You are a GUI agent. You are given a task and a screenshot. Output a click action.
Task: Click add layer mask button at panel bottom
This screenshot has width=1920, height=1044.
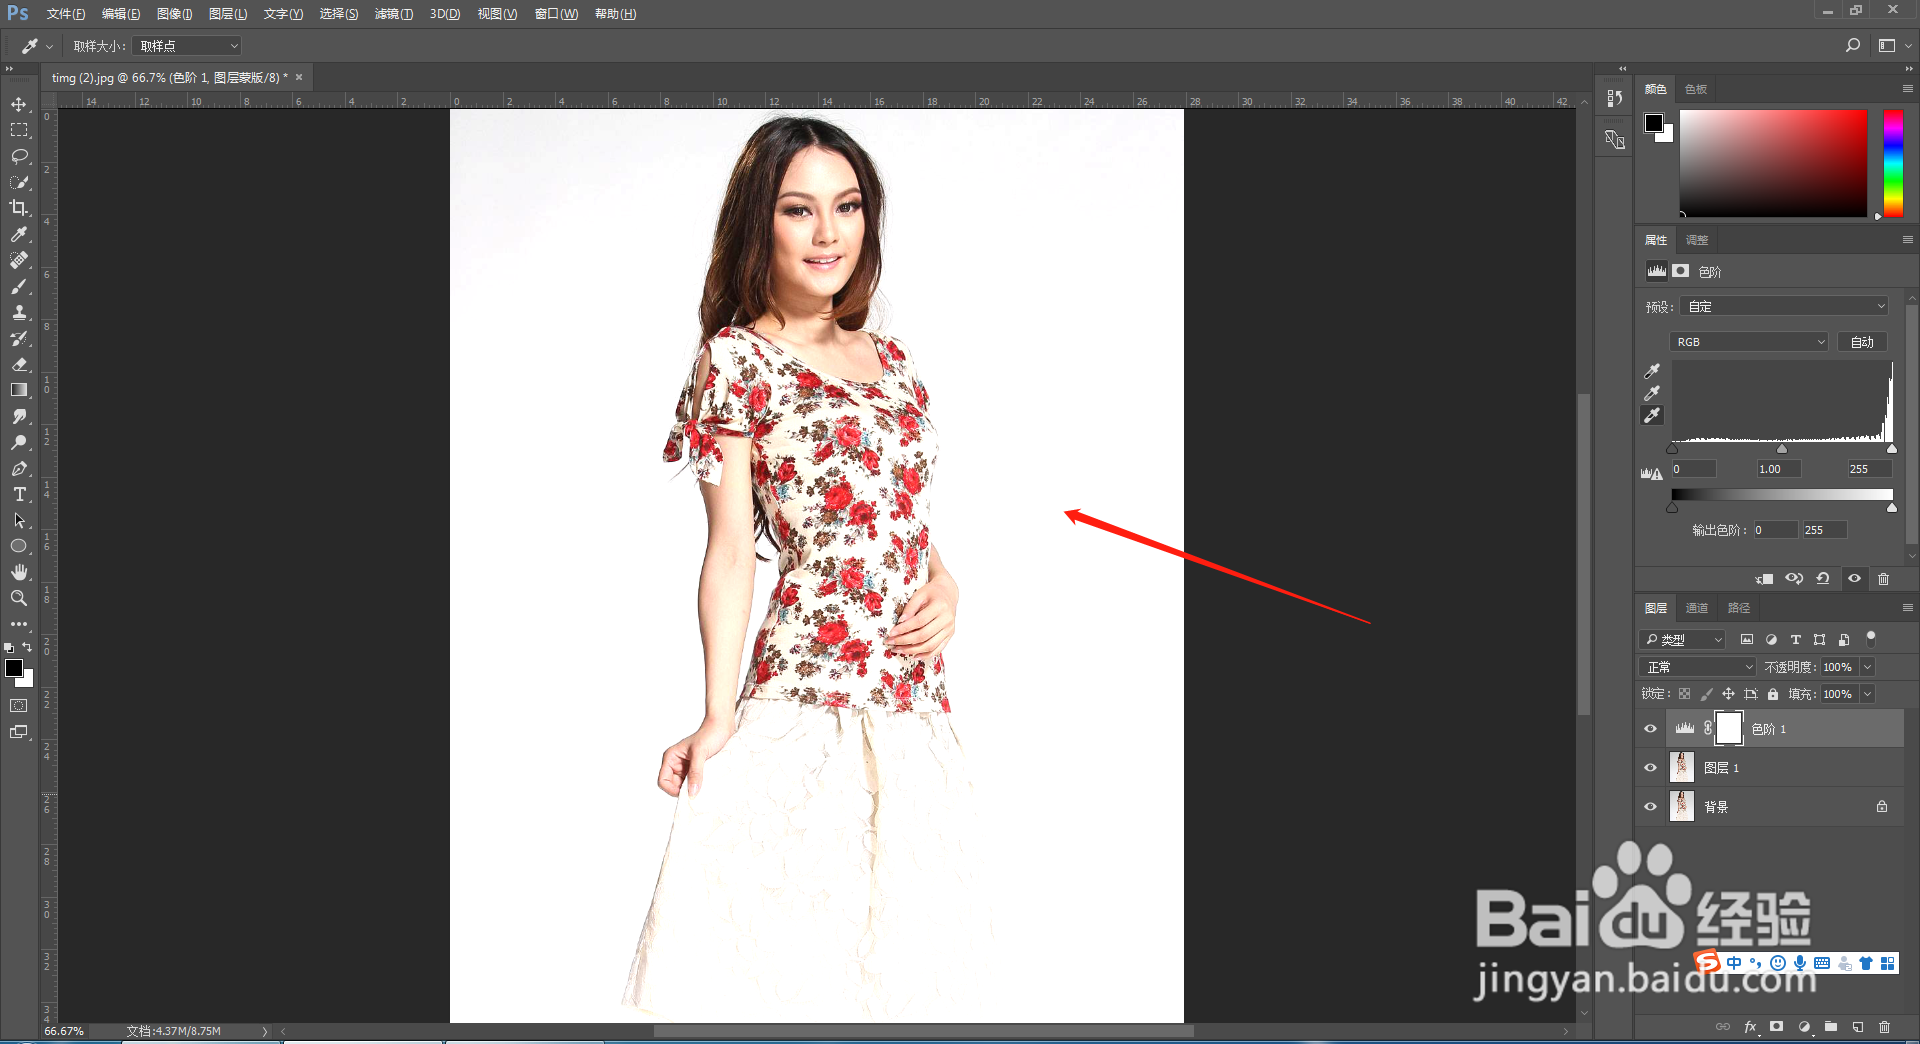[x=1776, y=1027]
